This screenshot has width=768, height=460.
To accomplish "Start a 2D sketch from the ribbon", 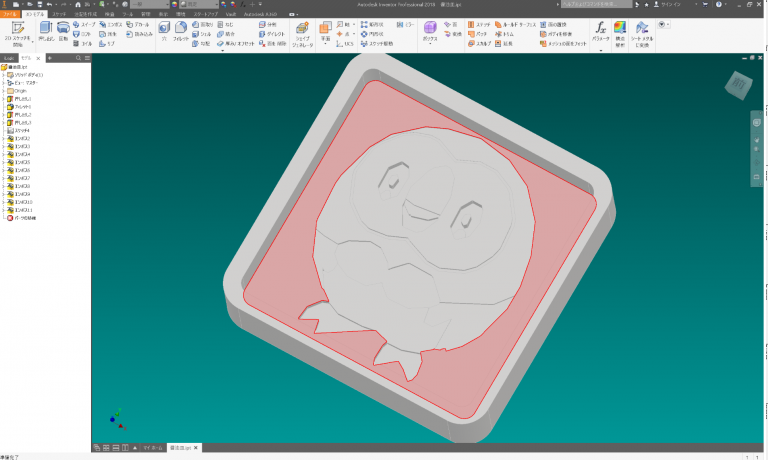I will [18, 33].
